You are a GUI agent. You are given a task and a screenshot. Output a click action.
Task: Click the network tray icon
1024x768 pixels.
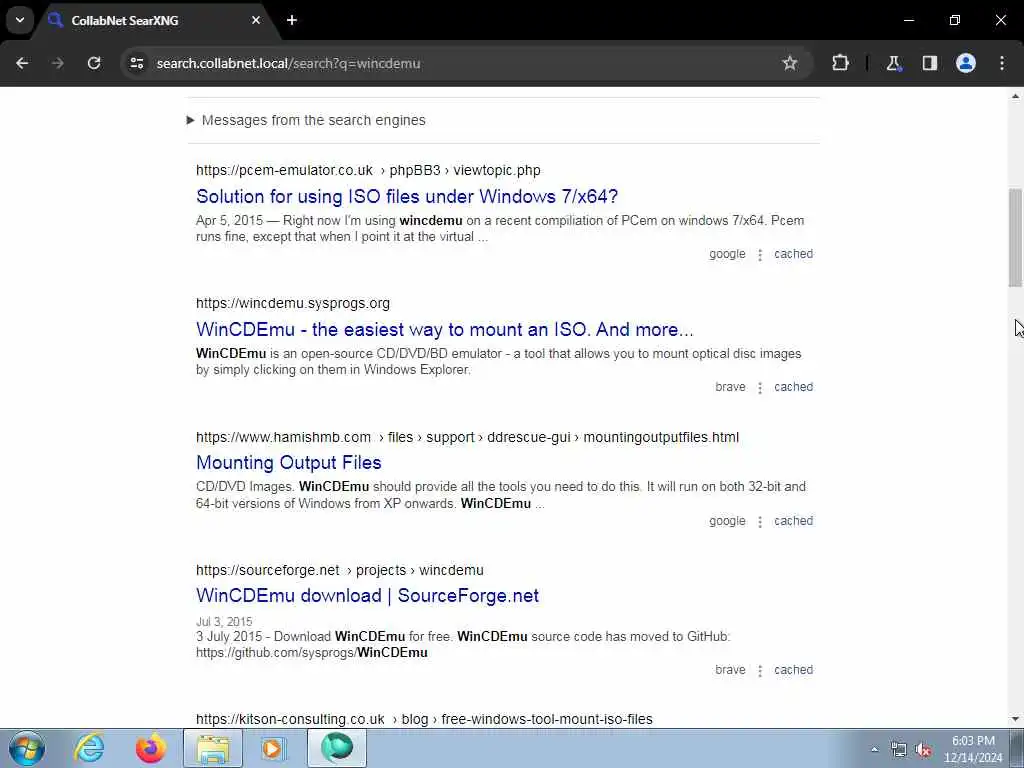click(899, 750)
